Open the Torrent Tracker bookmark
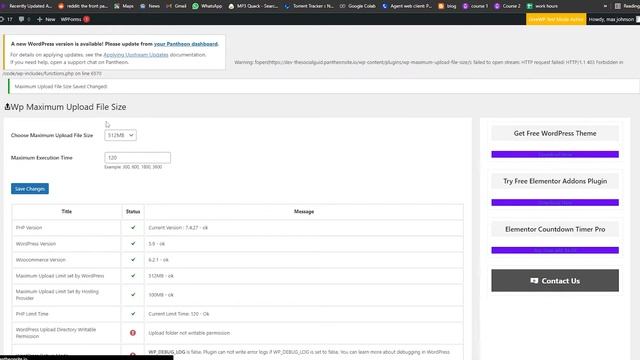640x360 pixels. pyautogui.click(x=309, y=6)
